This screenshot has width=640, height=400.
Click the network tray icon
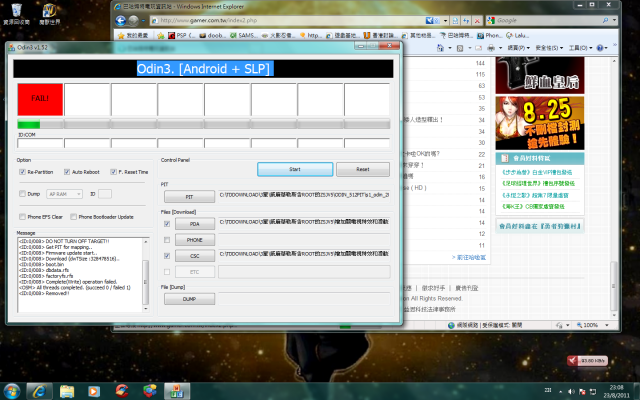pyautogui.click(x=593, y=392)
